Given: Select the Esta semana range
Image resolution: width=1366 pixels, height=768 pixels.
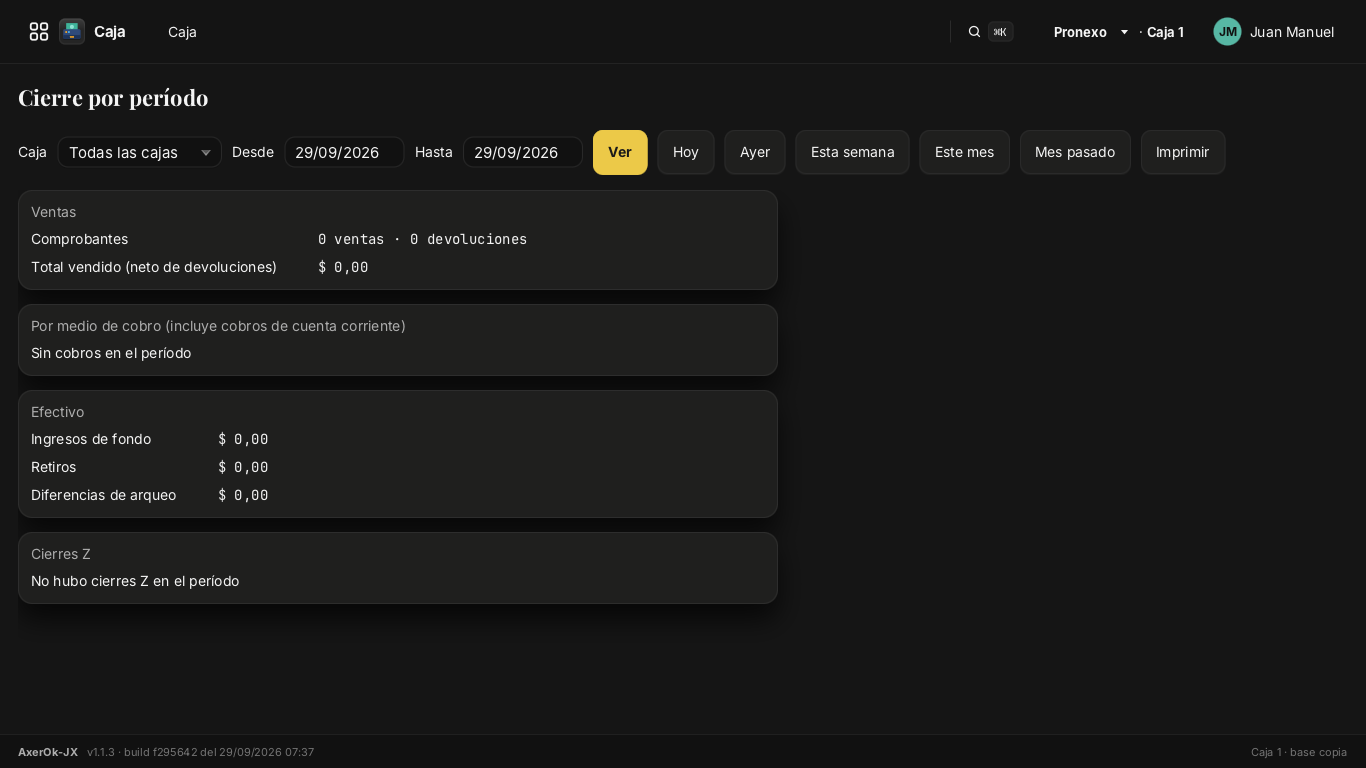Looking at the screenshot, I should pyautogui.click(x=852, y=152).
